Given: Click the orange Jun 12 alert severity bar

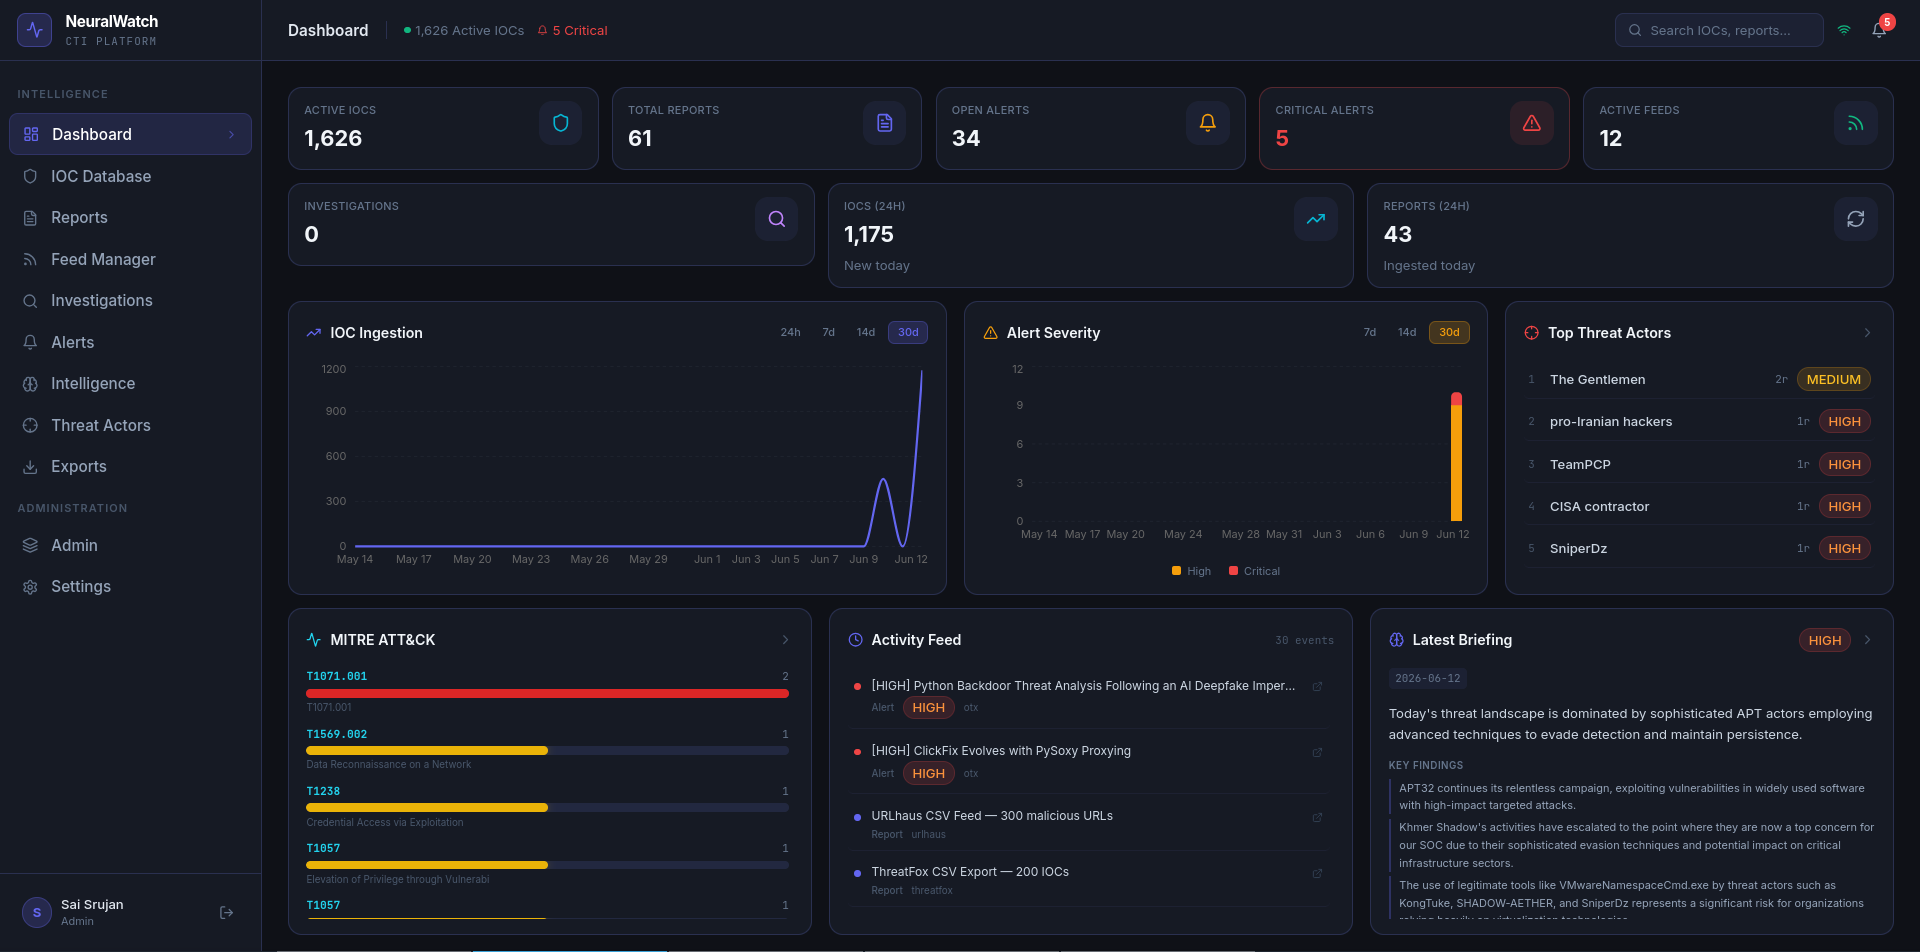Looking at the screenshot, I should coord(1456,463).
